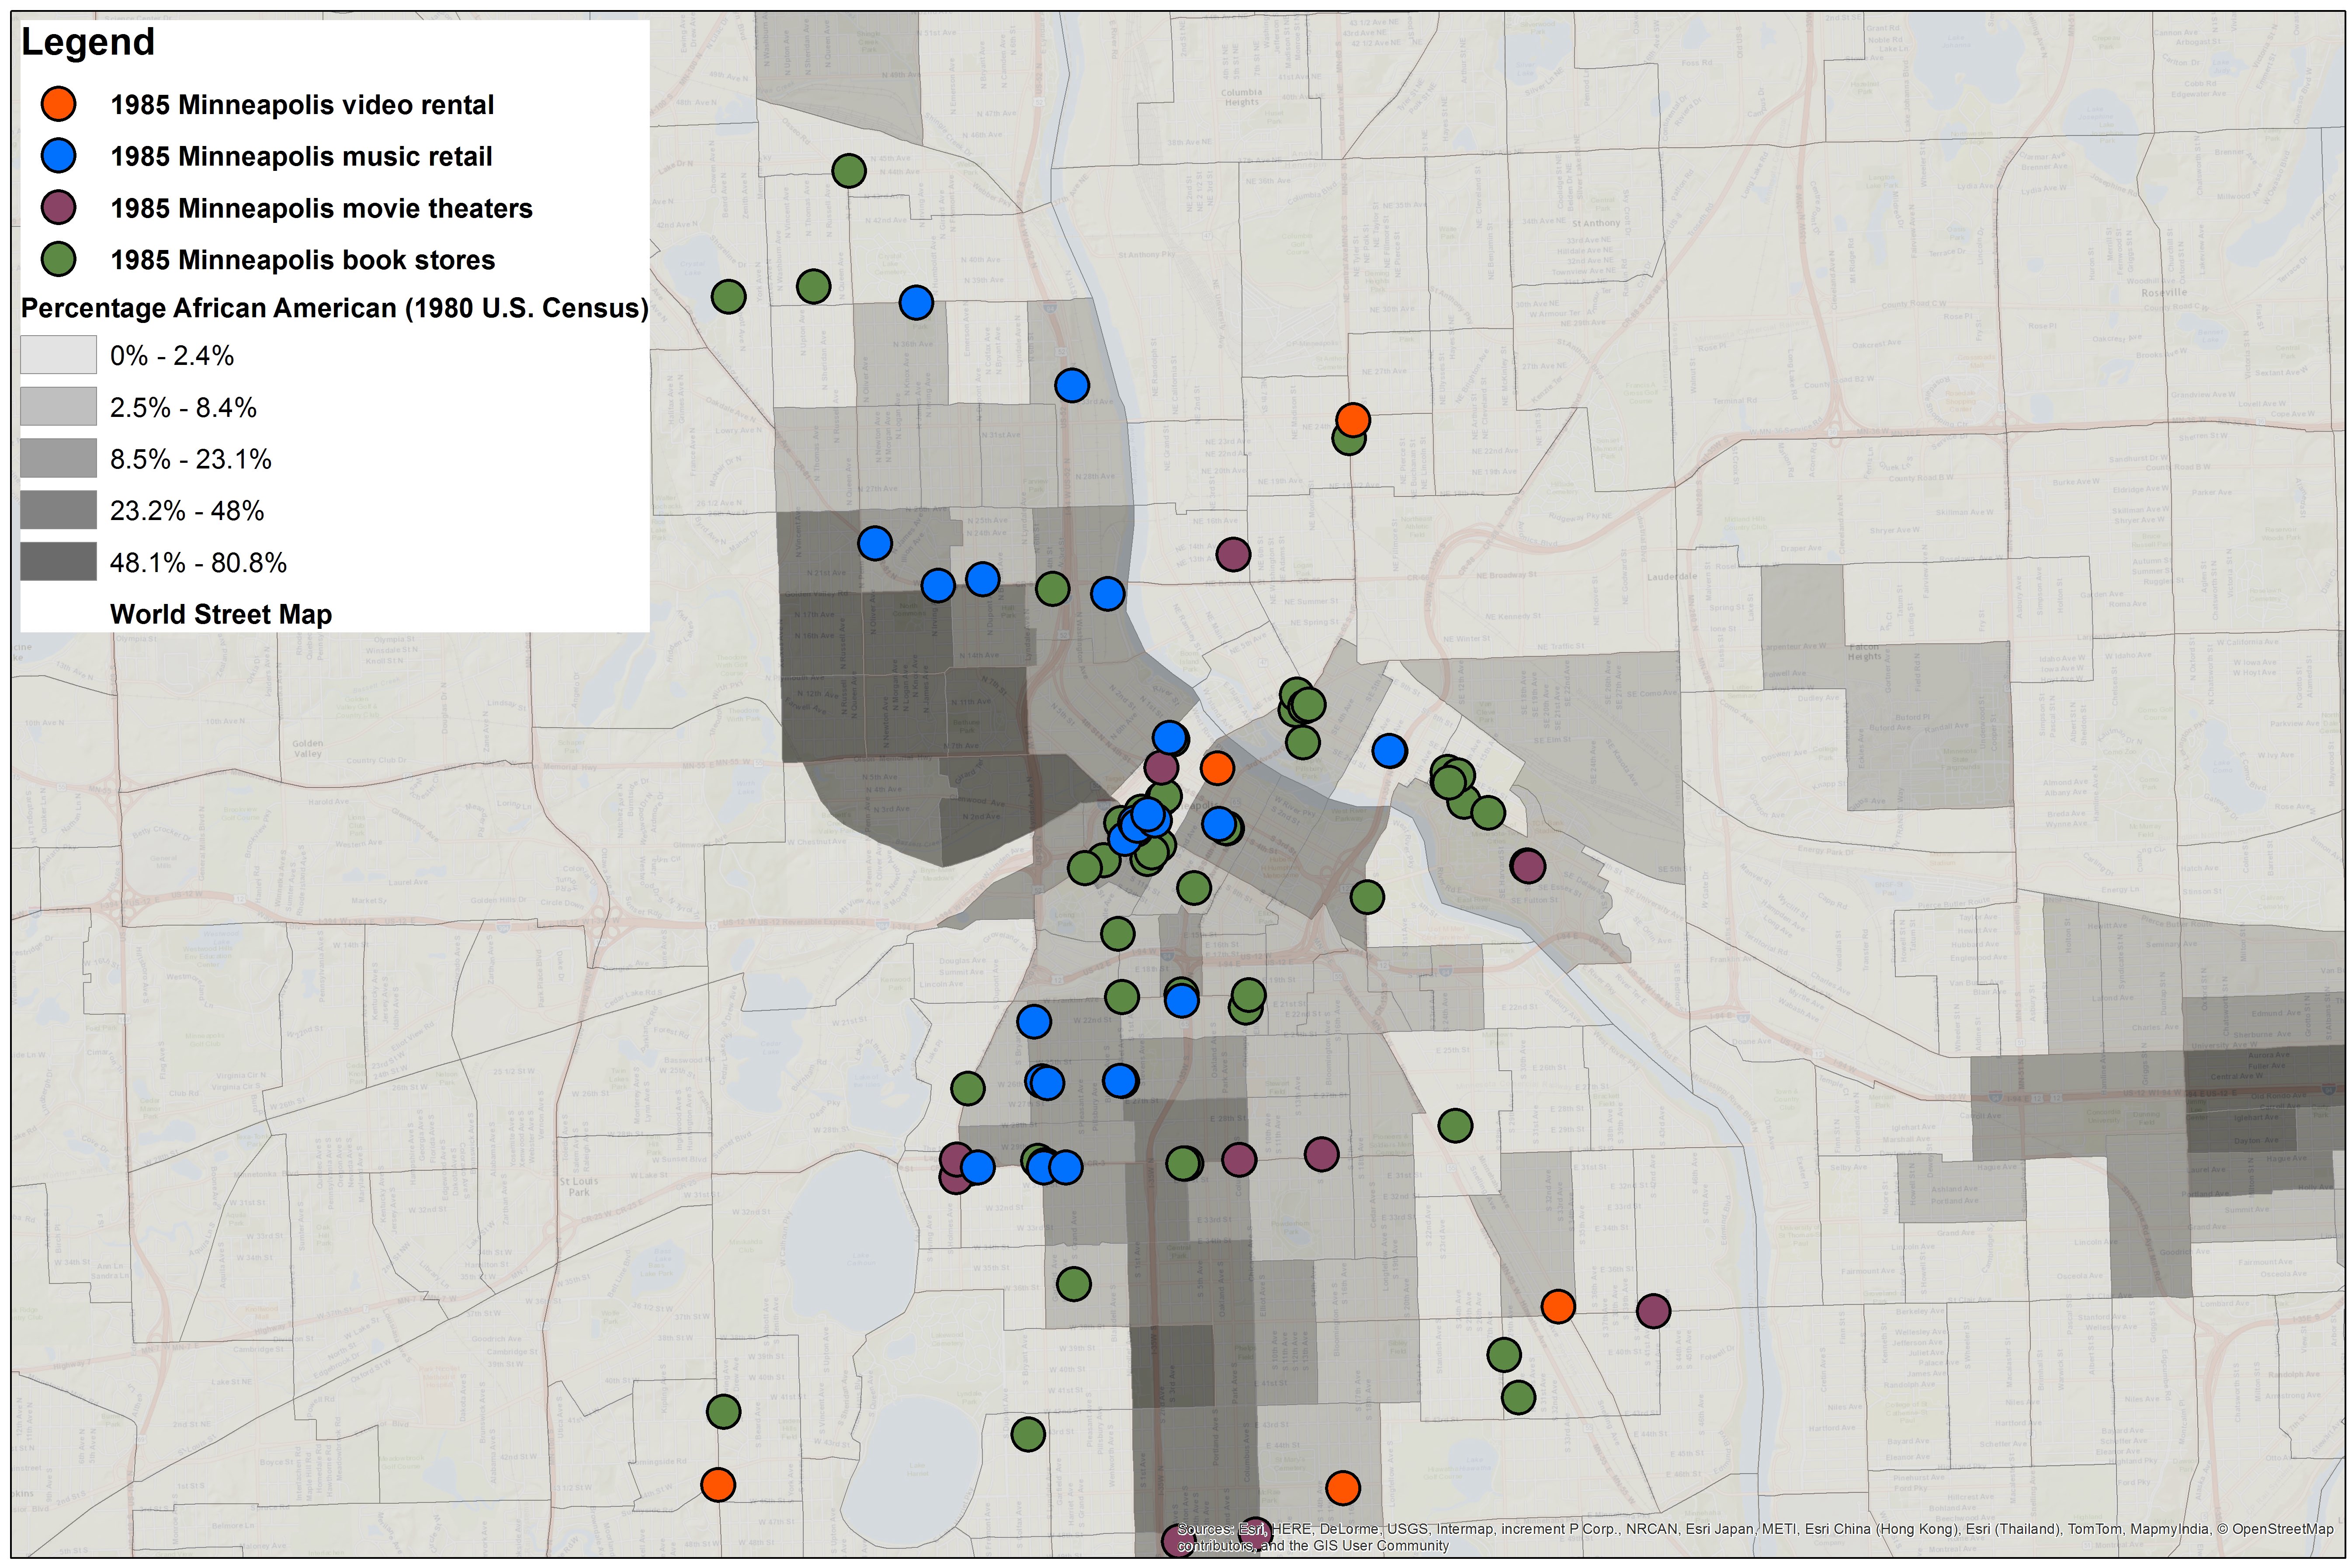Click the northernmost blue music retail marker

click(916, 302)
